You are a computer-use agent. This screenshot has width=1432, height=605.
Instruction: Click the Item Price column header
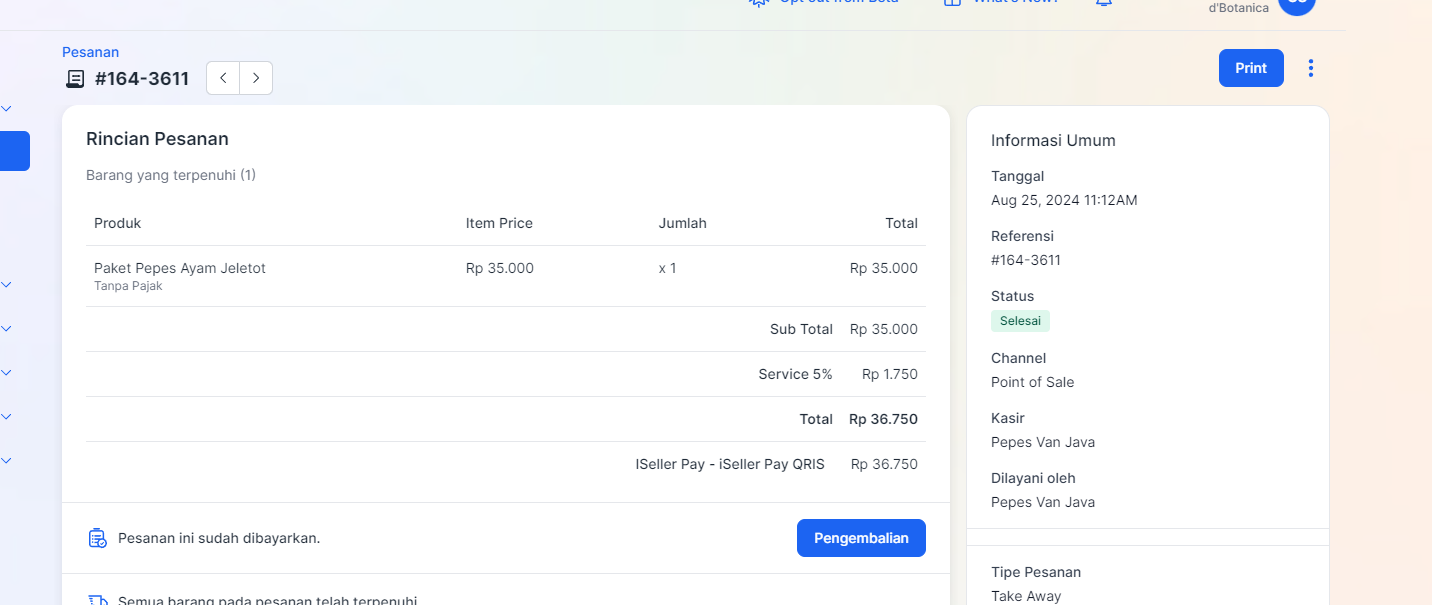(499, 223)
